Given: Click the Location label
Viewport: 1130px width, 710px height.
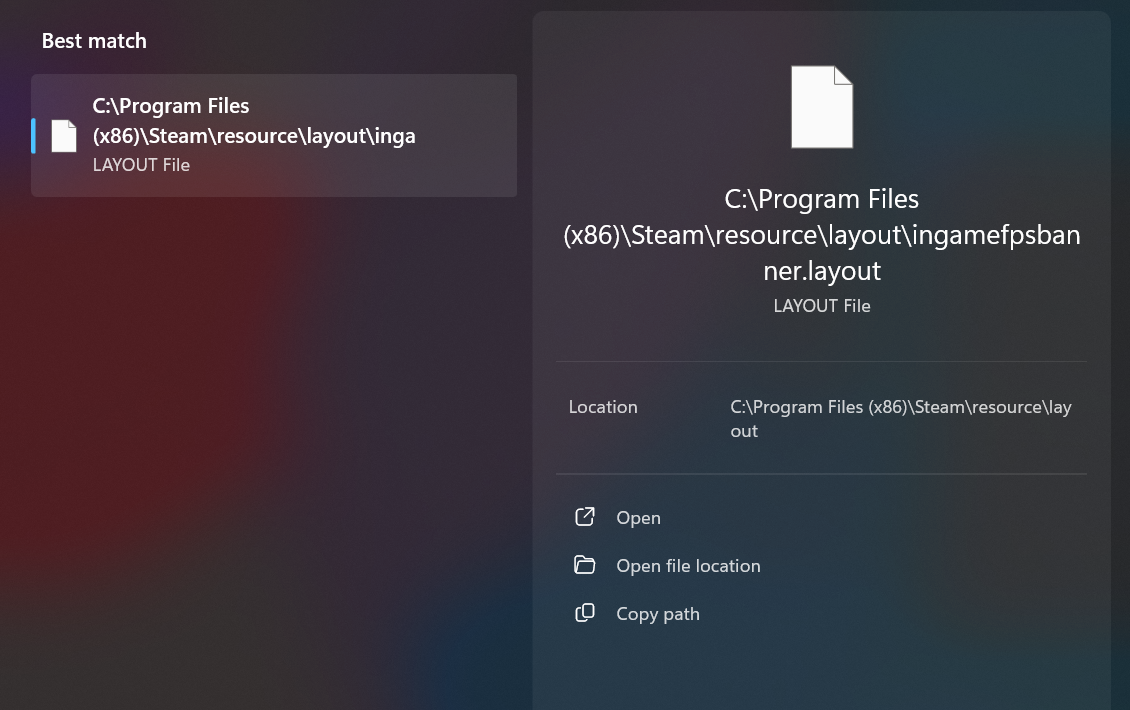Looking at the screenshot, I should click(x=603, y=407).
